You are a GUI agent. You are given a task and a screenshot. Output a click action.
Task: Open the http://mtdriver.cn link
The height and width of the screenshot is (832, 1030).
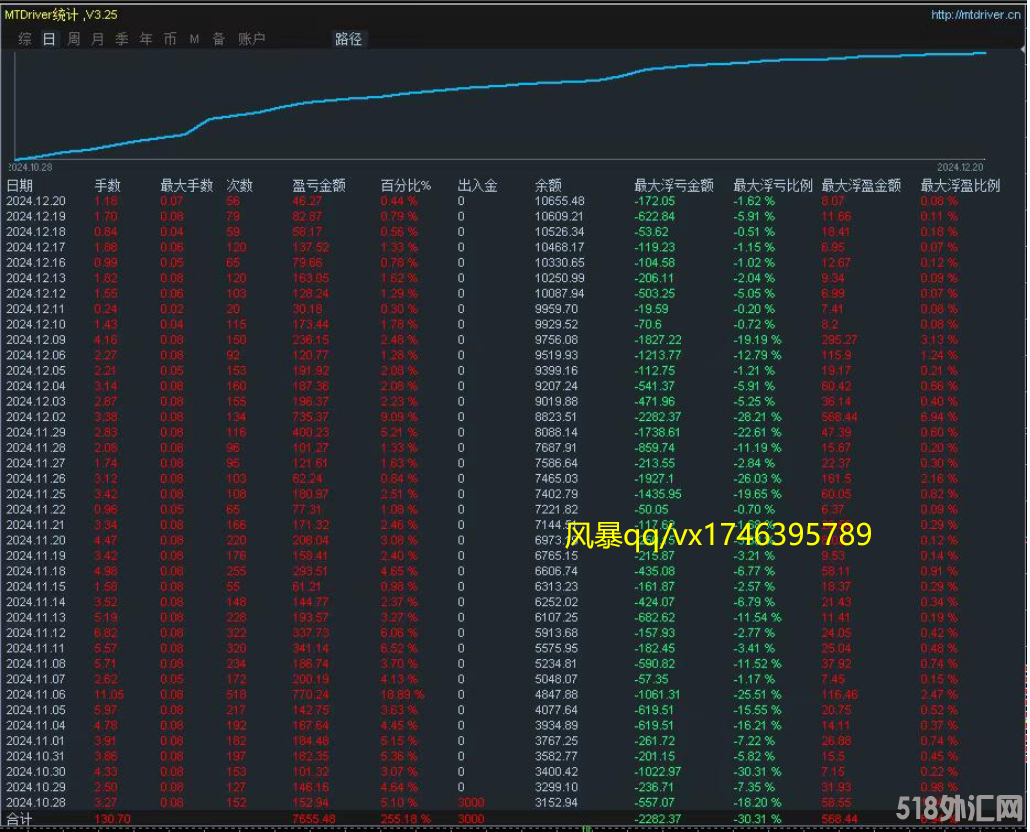point(975,14)
